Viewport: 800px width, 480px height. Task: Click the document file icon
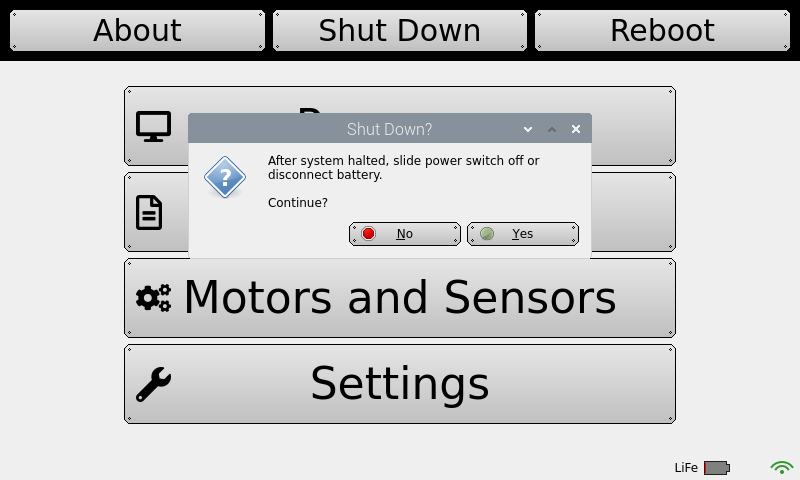click(149, 212)
